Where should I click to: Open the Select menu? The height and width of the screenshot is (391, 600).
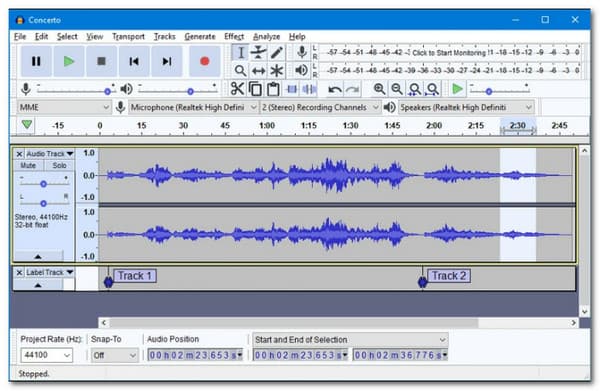(x=67, y=36)
